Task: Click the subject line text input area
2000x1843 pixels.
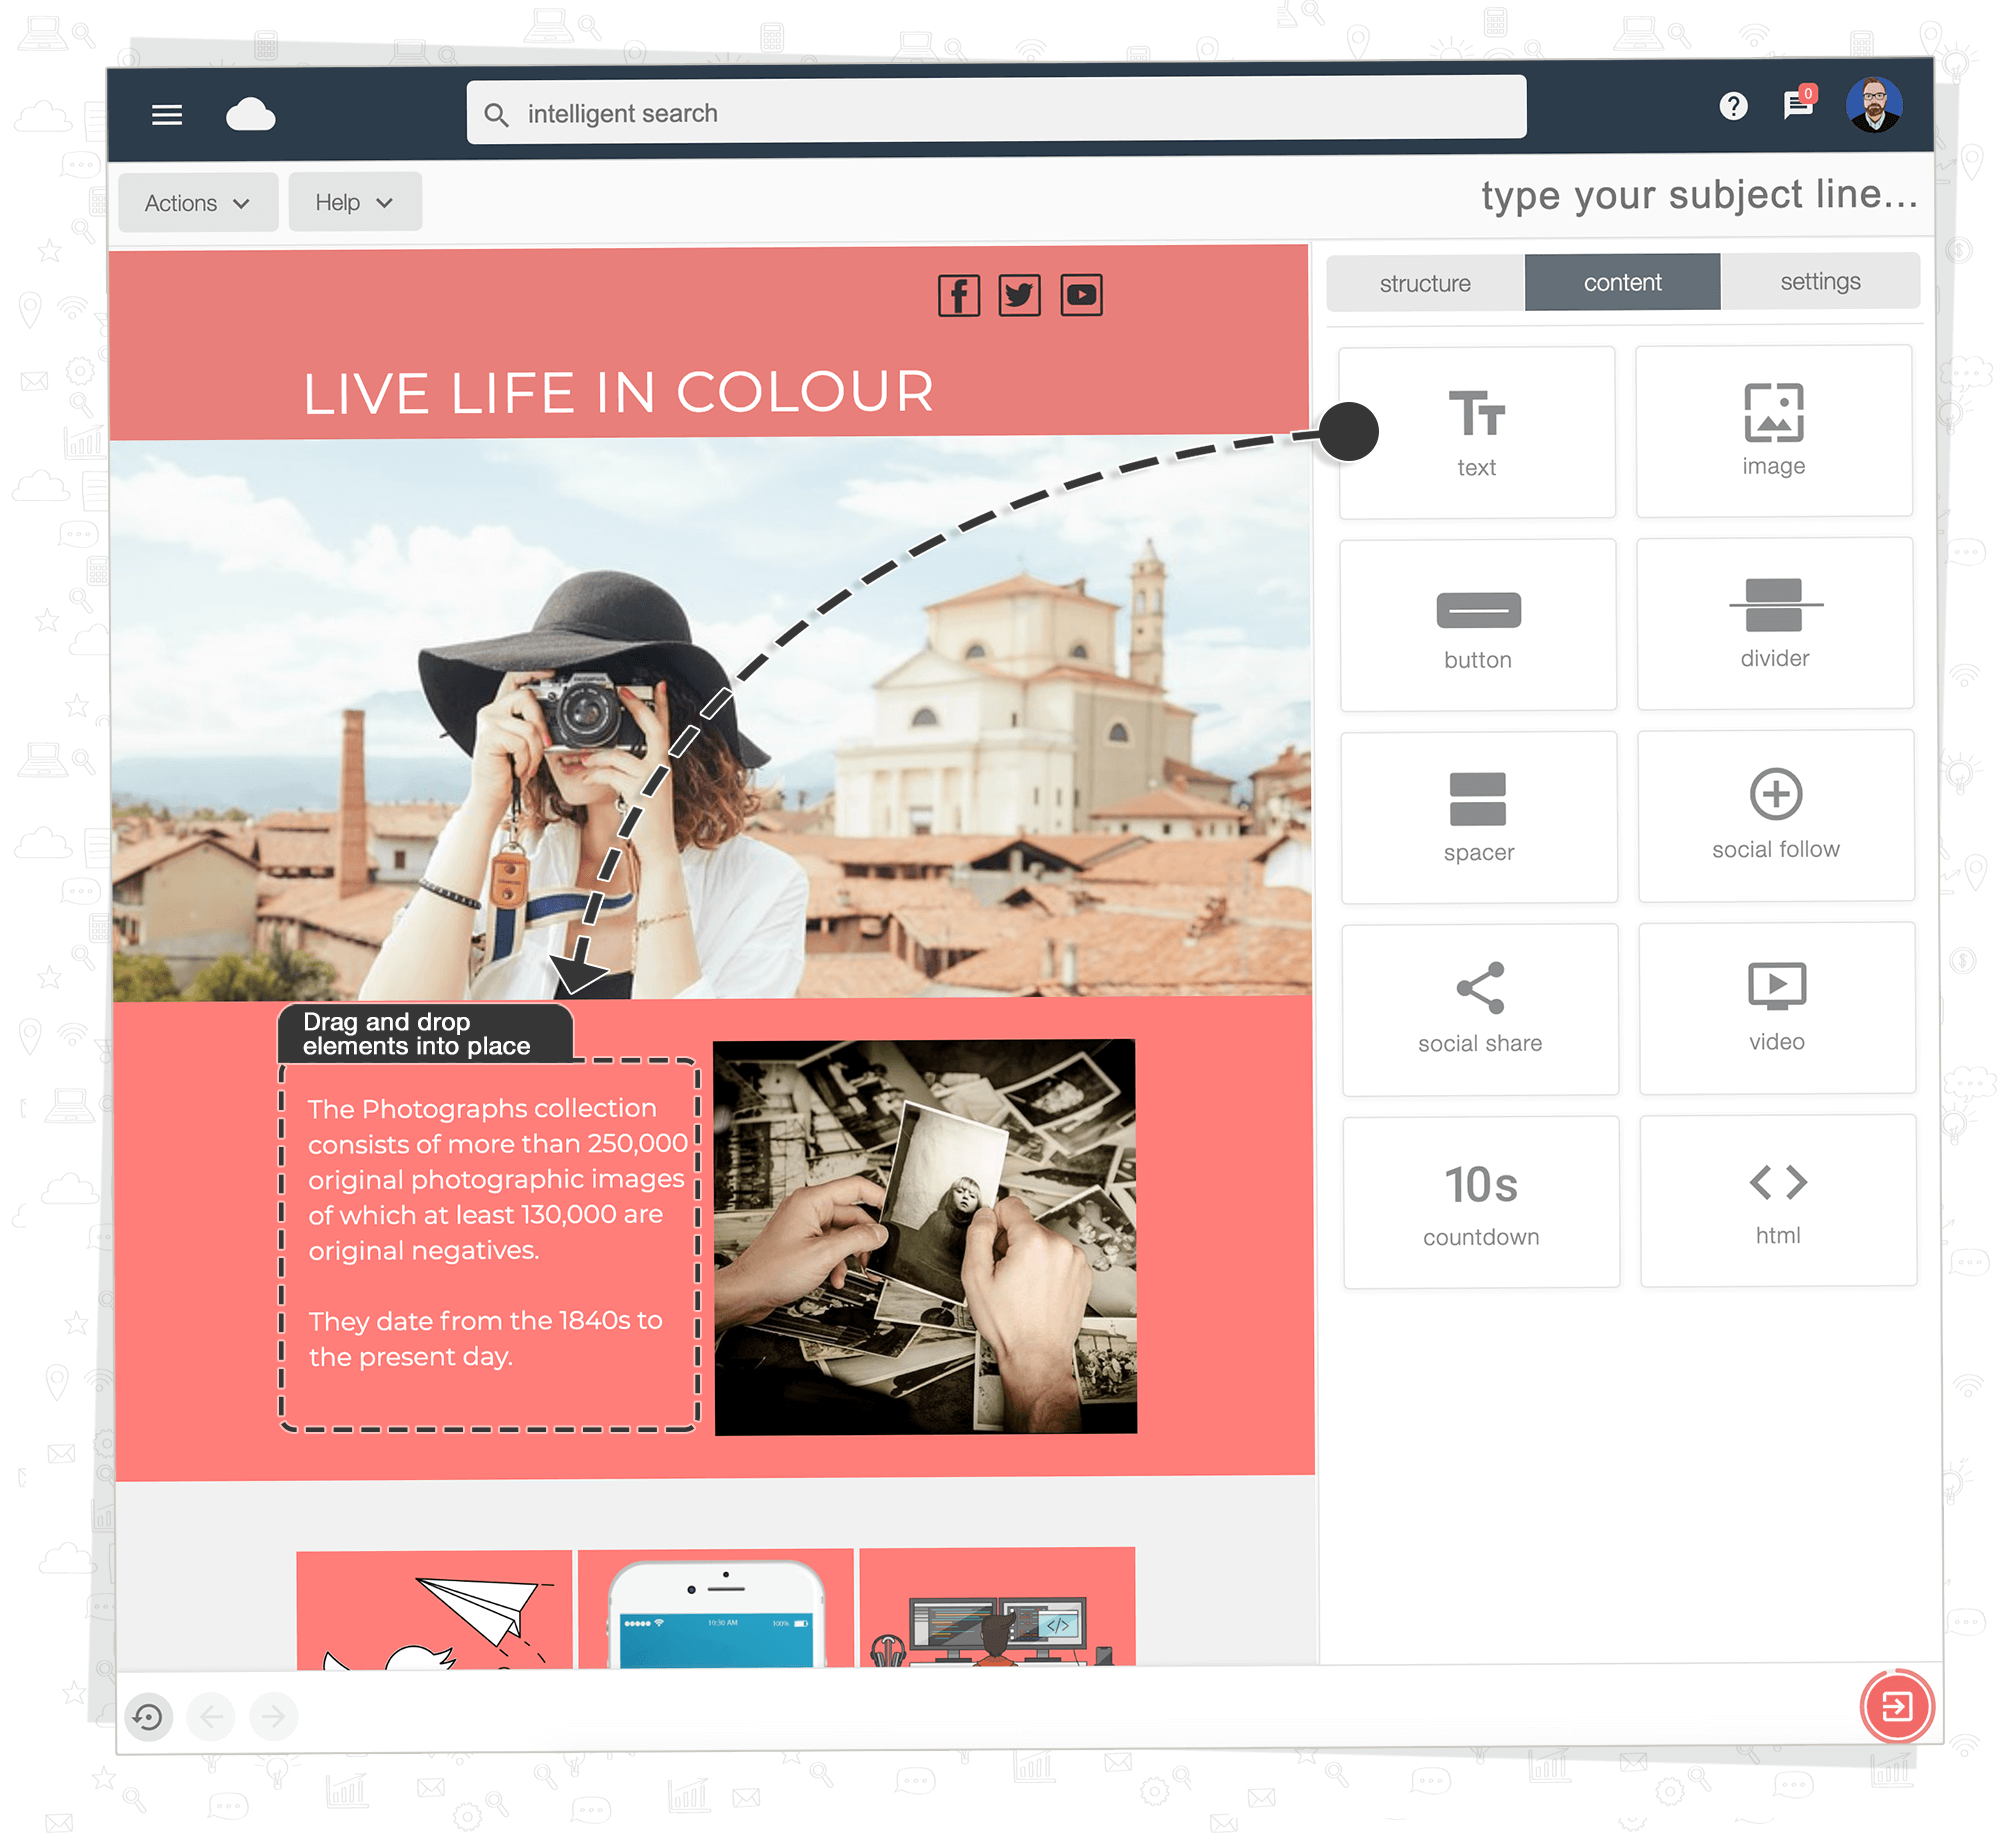Action: [x=1700, y=197]
